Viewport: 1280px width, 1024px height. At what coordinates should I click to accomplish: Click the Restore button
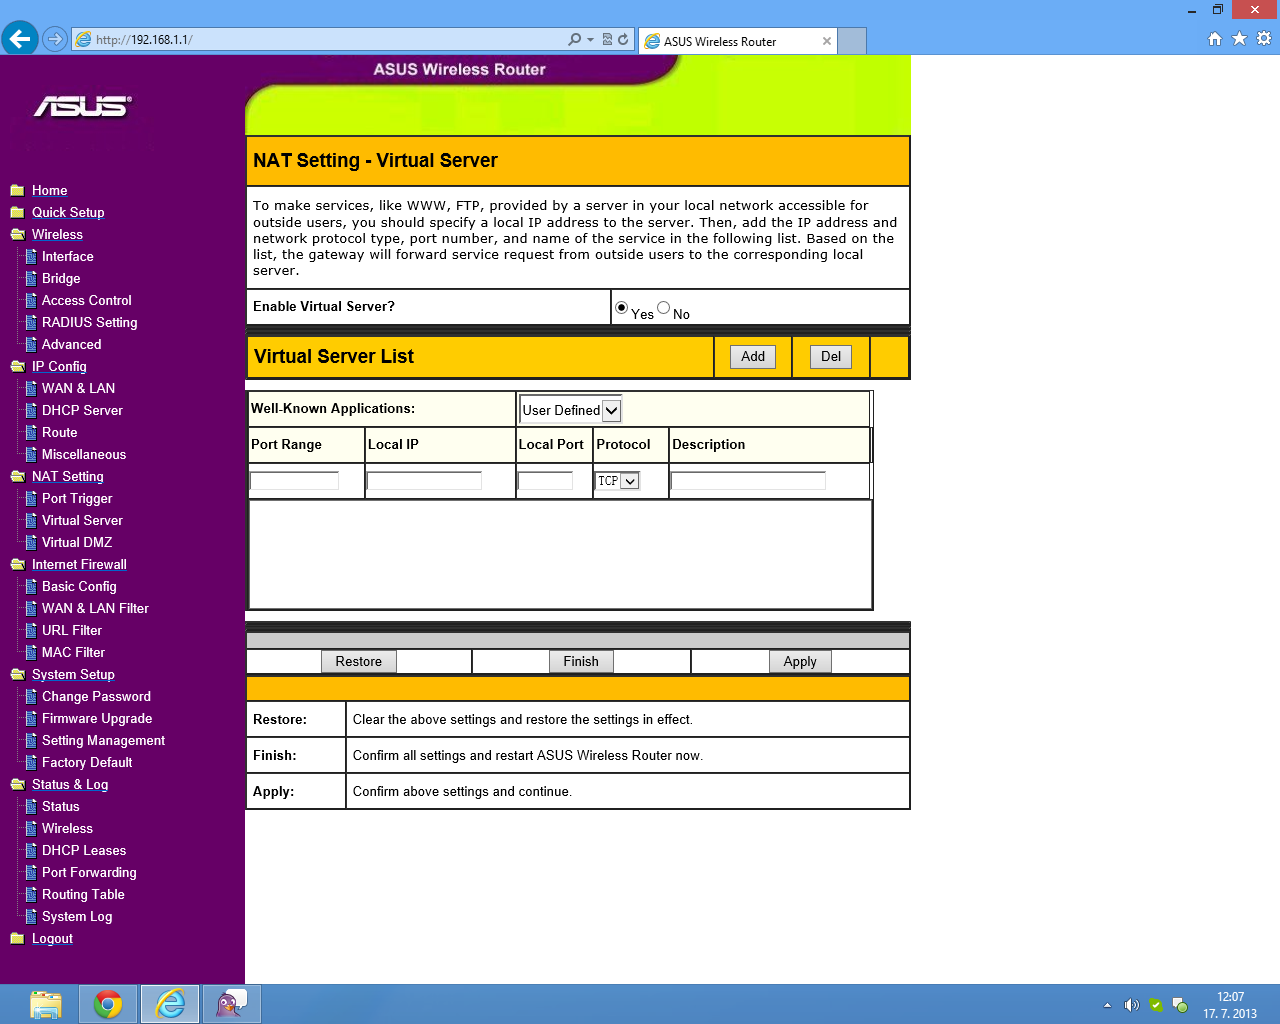[359, 662]
